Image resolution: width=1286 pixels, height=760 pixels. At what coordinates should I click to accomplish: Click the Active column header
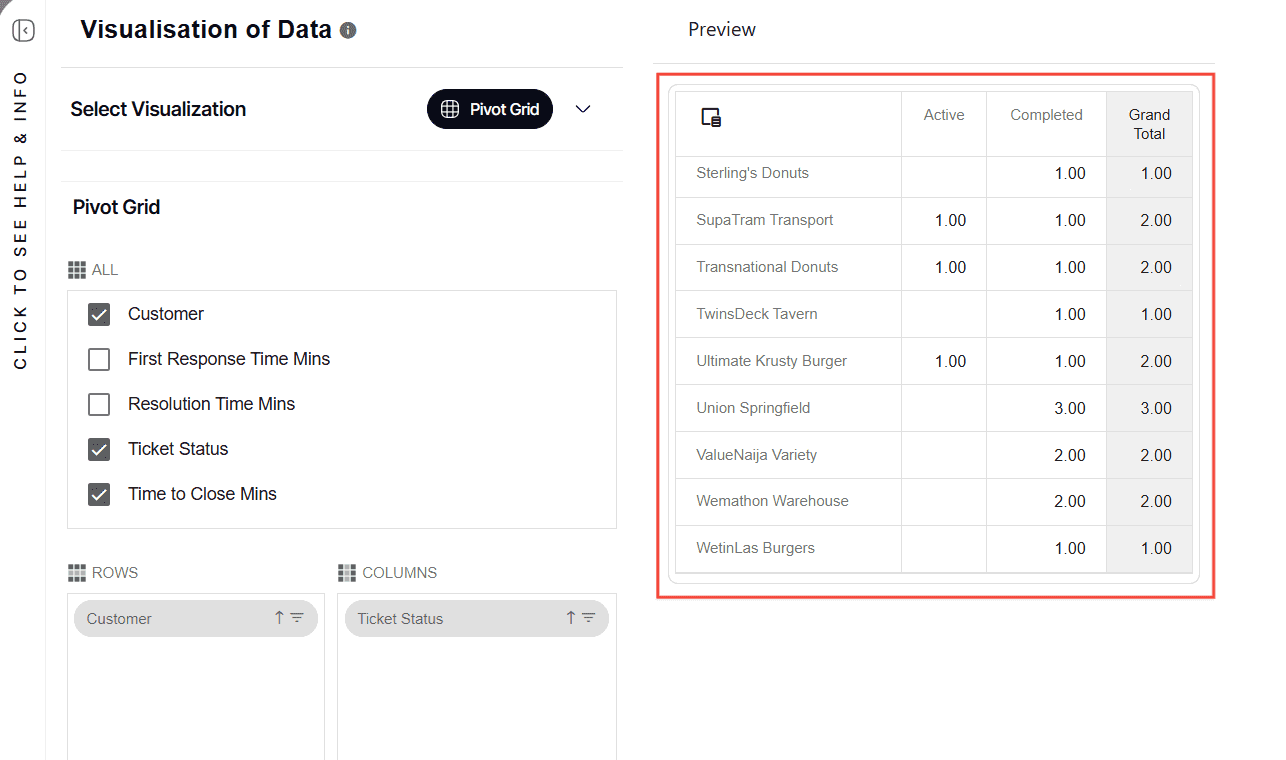pyautogui.click(x=944, y=115)
